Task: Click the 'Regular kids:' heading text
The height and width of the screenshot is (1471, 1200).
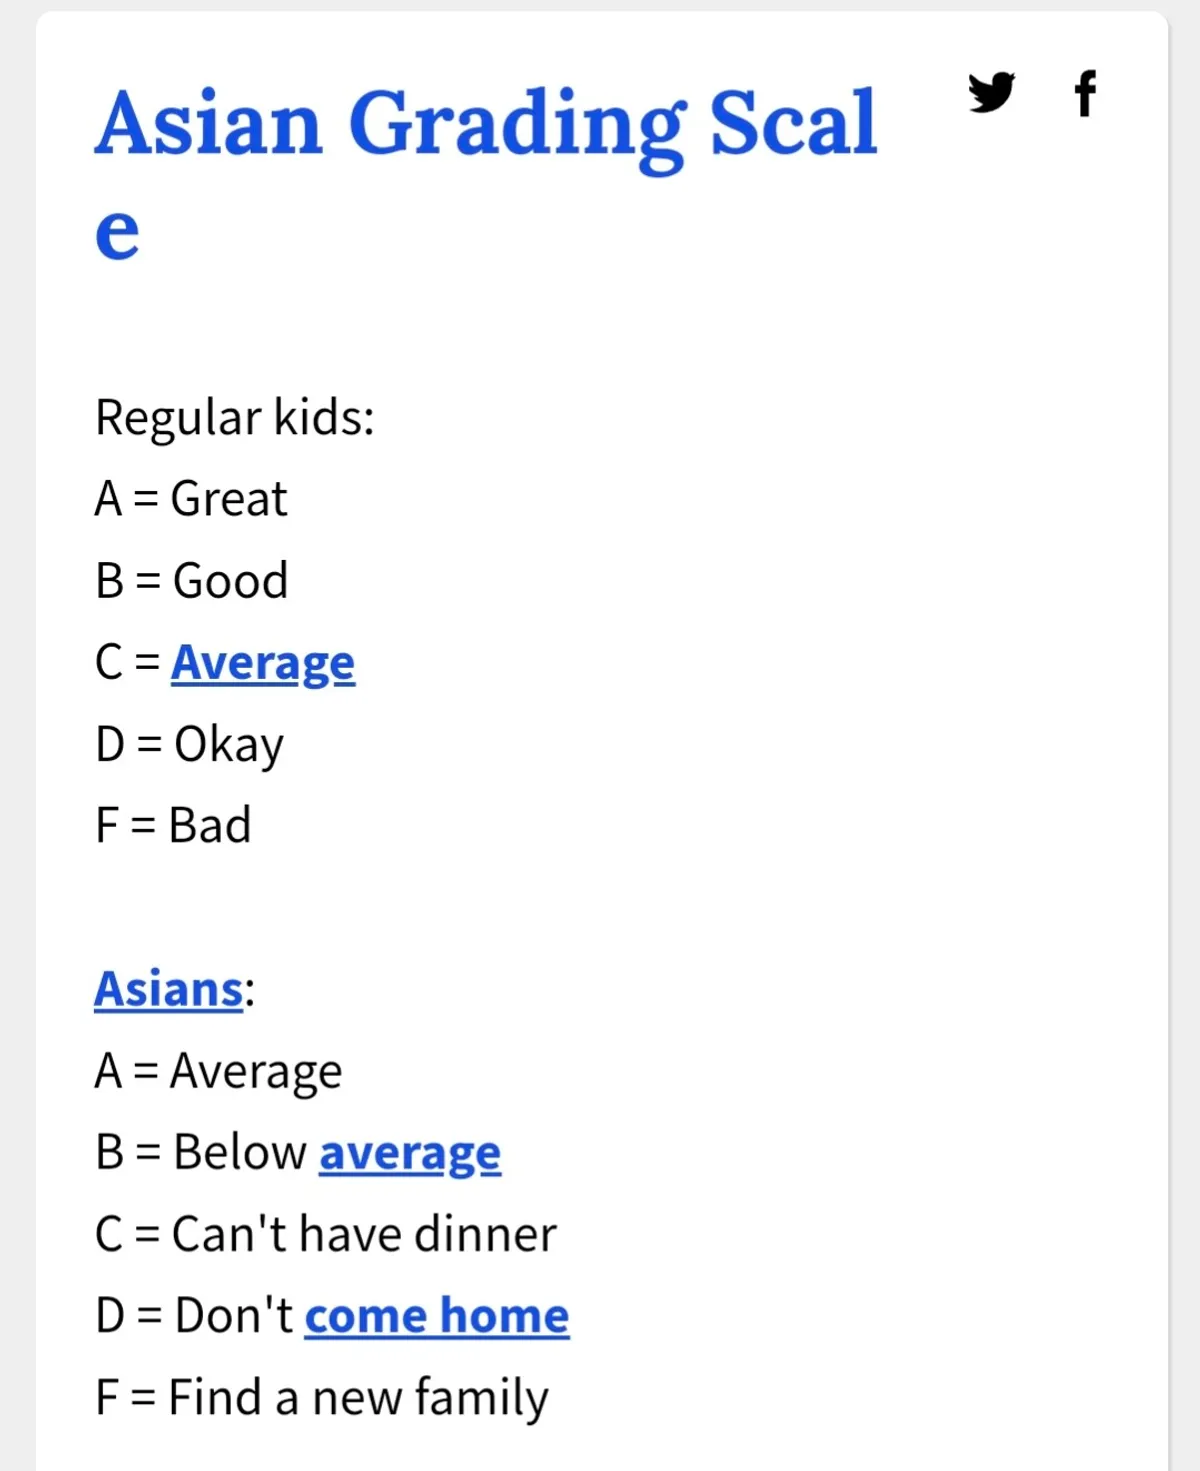Action: click(235, 417)
